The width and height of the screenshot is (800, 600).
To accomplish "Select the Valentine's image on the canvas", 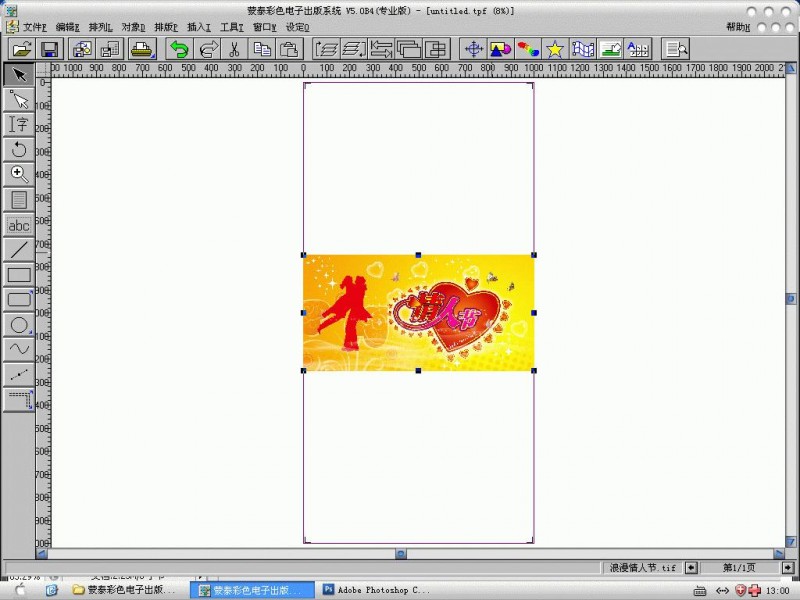I will tap(418, 313).
